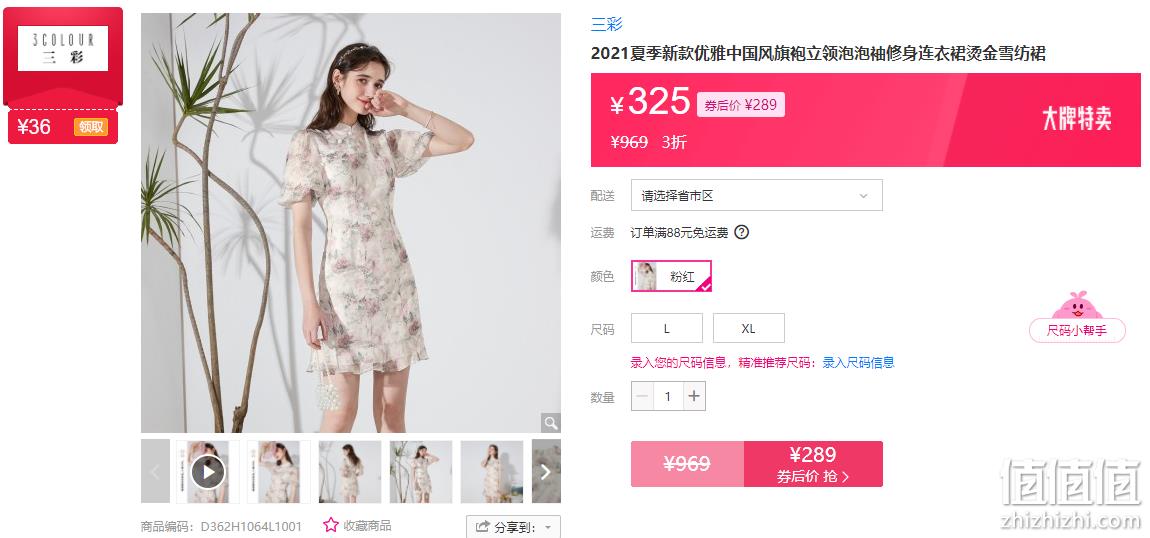
Task: Decrease quantity with minus button
Action: tap(642, 397)
